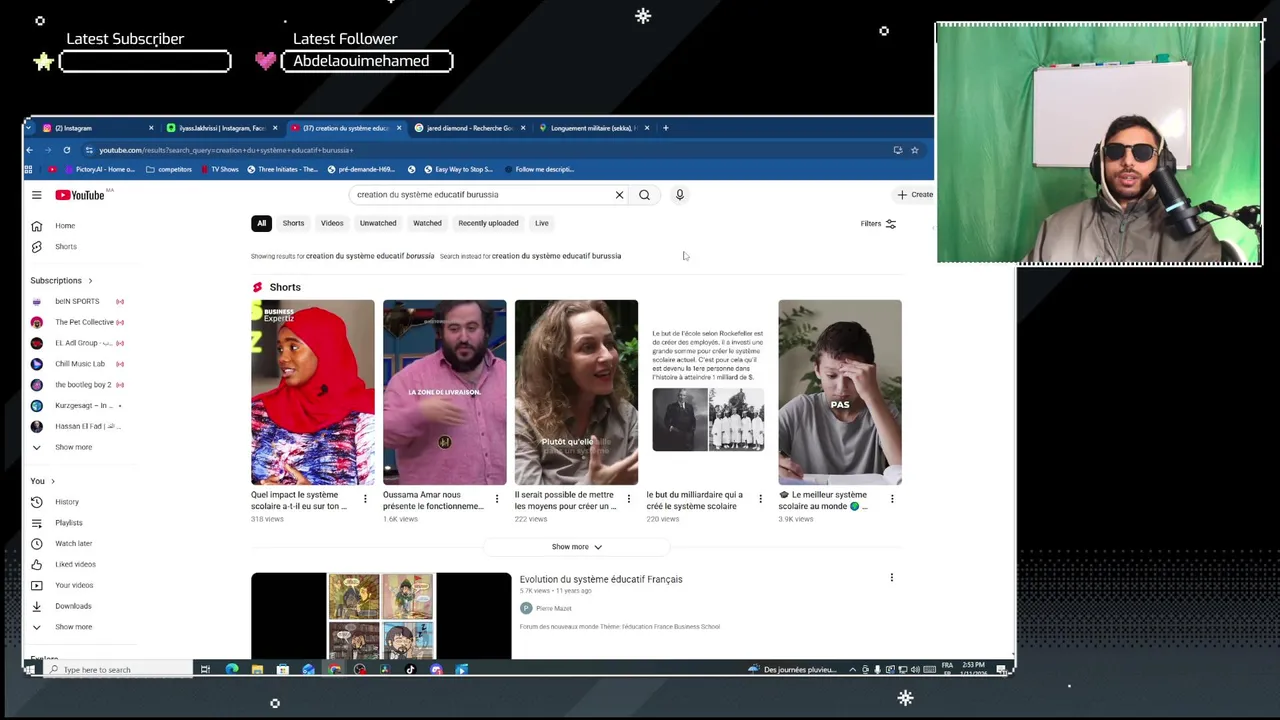The width and height of the screenshot is (1280, 720).
Task: Bookmark this page with the star icon
Action: [x=914, y=150]
